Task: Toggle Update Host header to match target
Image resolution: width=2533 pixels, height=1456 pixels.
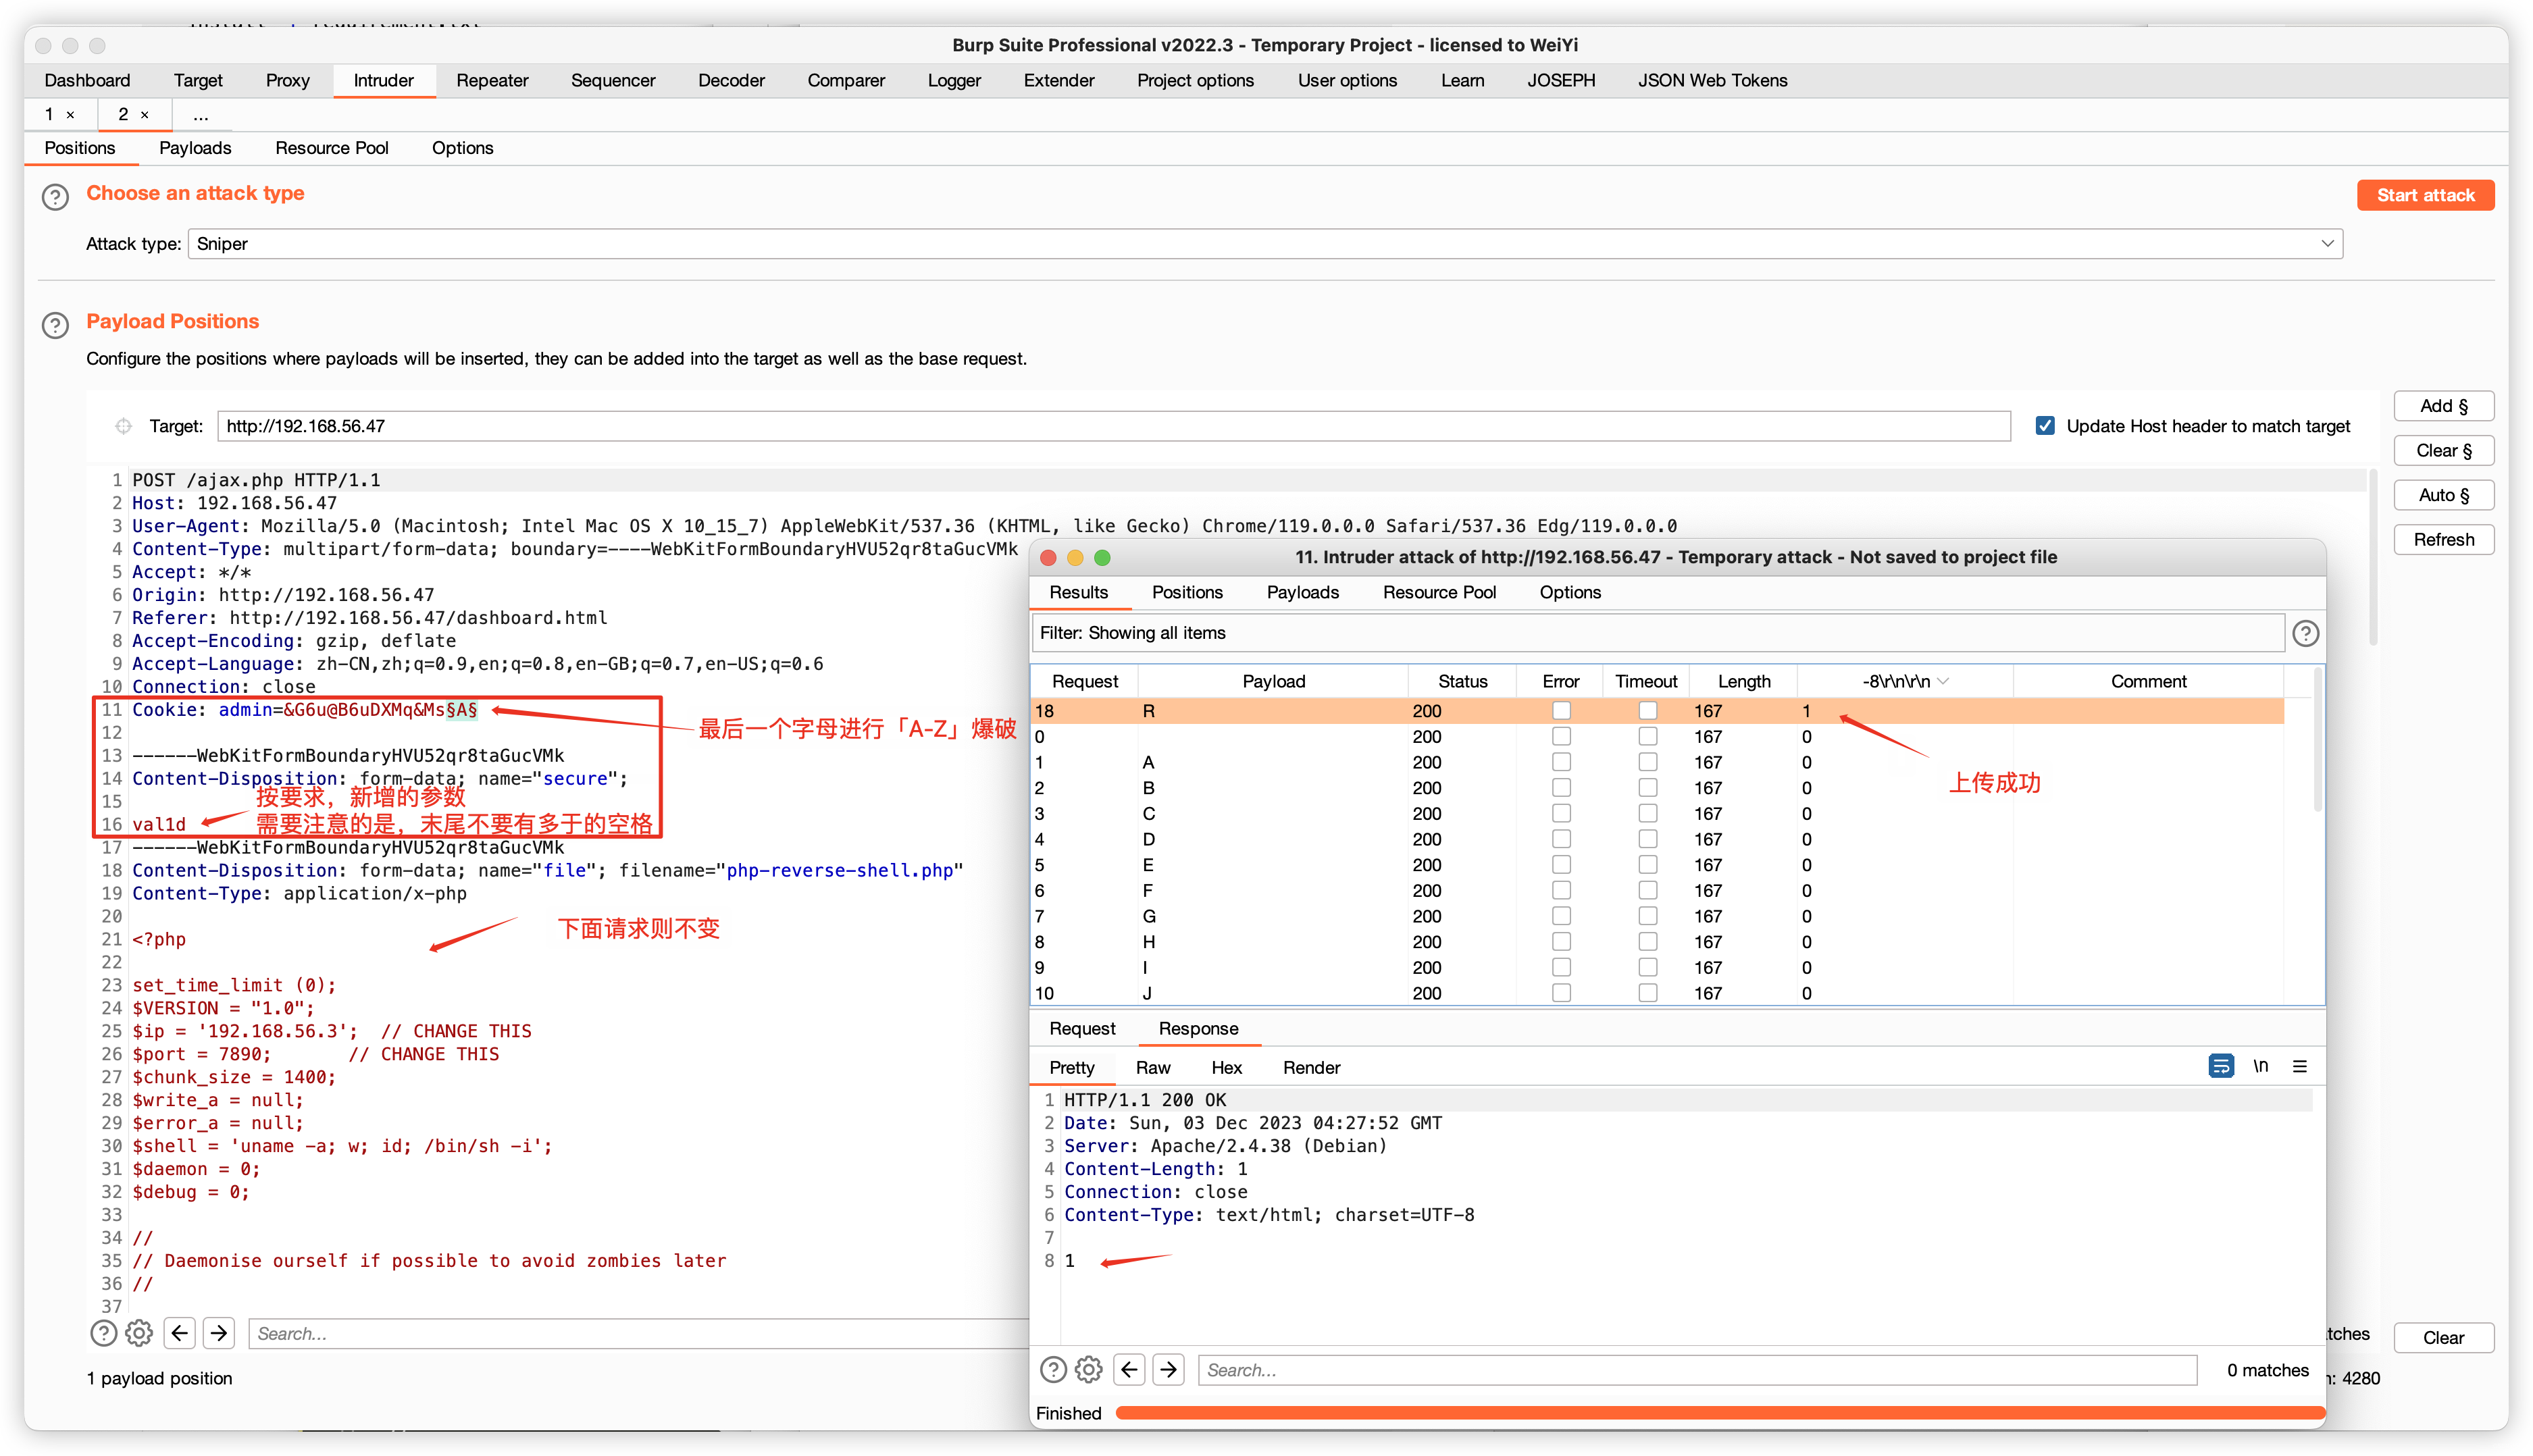Action: pyautogui.click(x=2045, y=426)
